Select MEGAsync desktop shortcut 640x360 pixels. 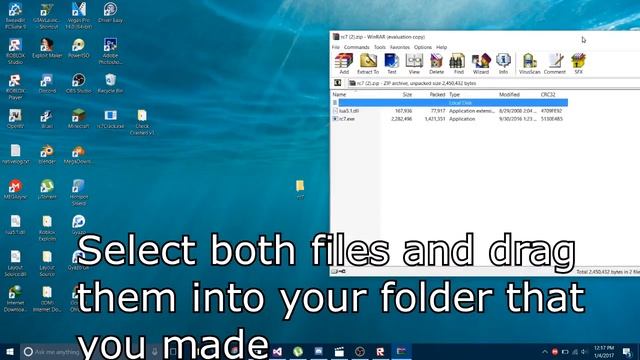[x=15, y=189]
